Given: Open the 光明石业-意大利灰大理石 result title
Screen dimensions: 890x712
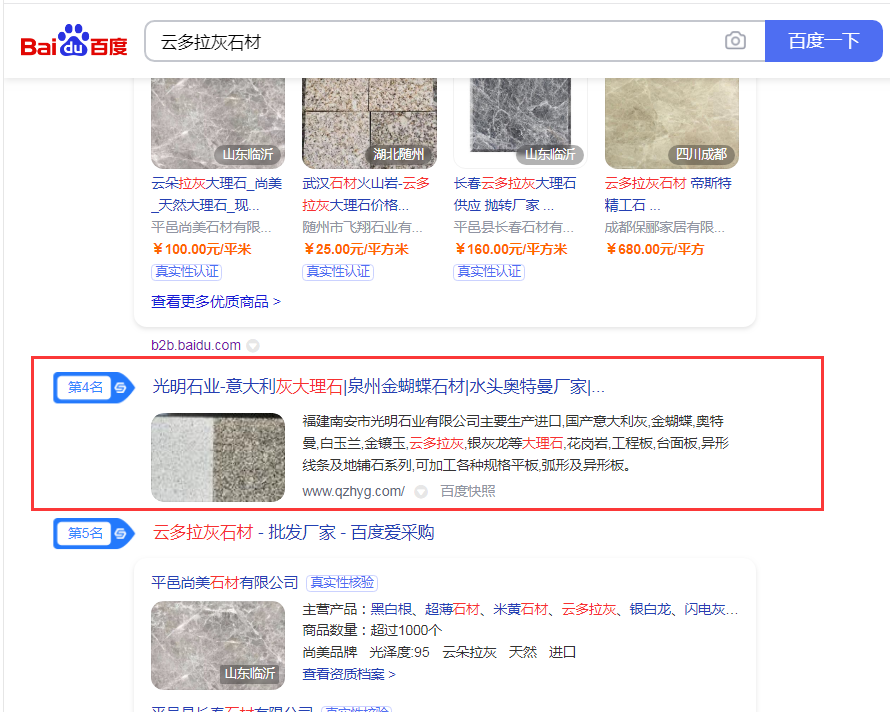Looking at the screenshot, I should [378, 387].
